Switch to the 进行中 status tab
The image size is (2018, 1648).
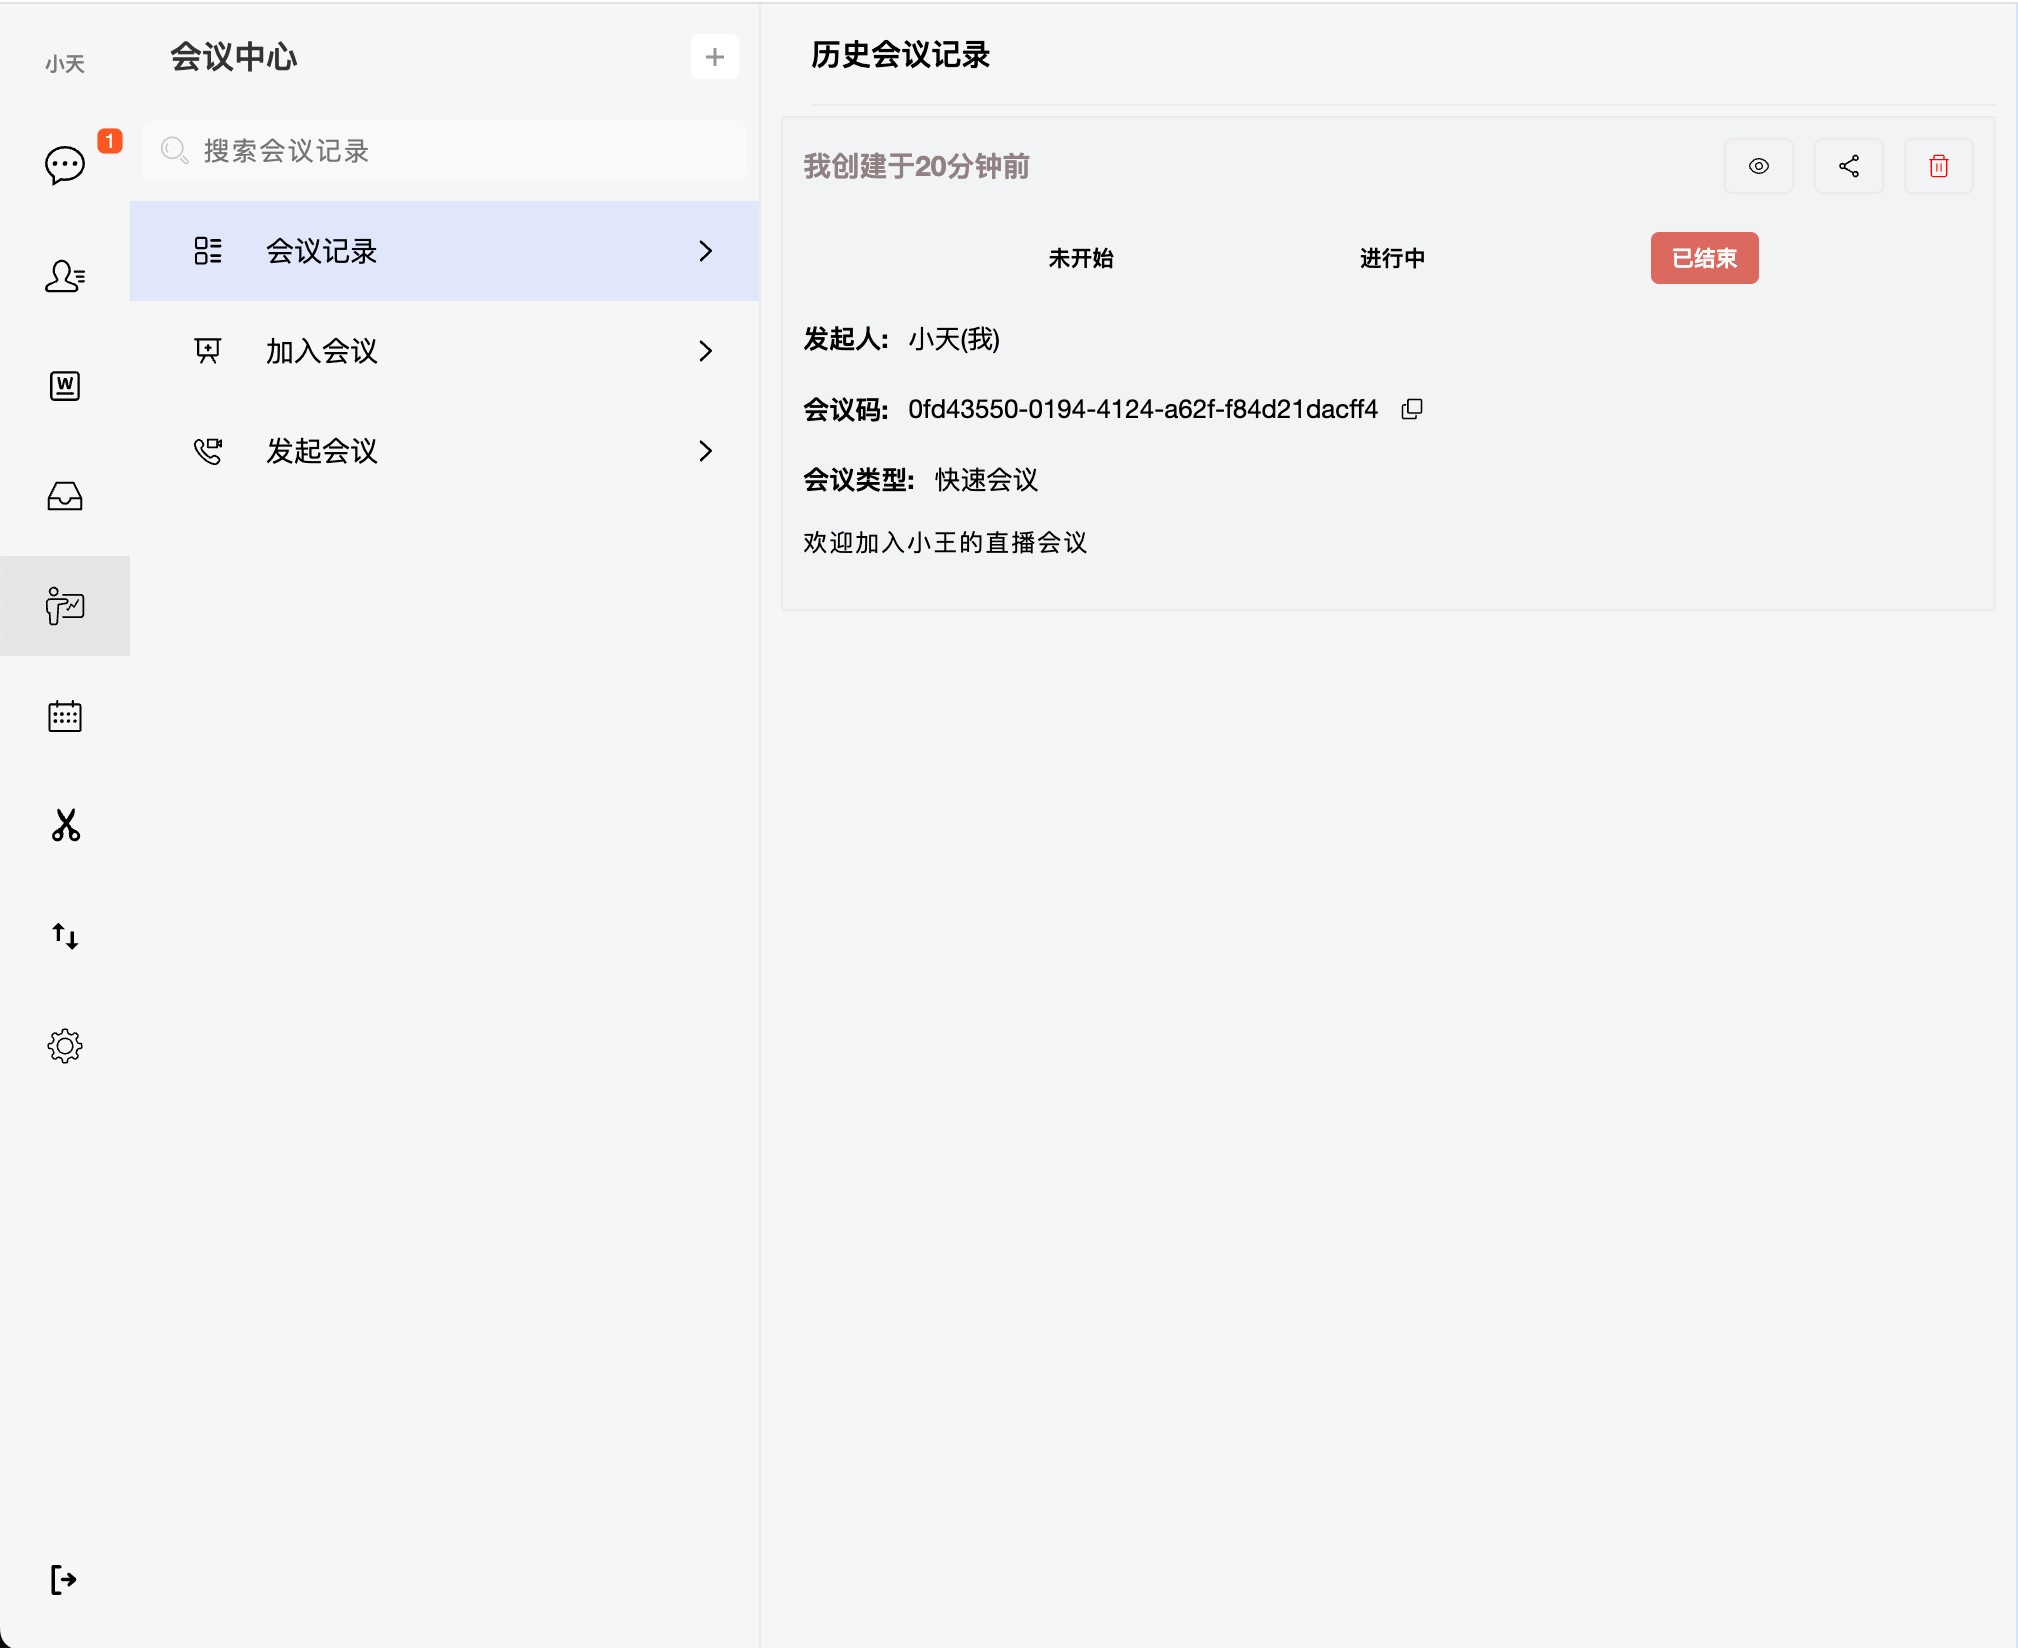(1392, 258)
